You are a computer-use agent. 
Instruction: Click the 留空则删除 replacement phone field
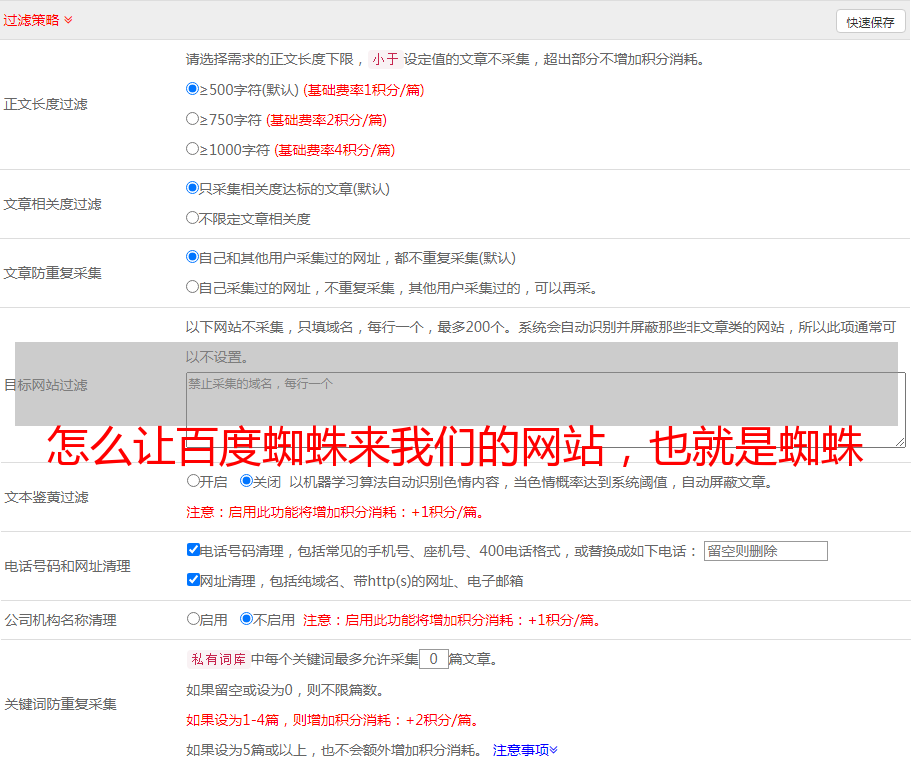[765, 551]
